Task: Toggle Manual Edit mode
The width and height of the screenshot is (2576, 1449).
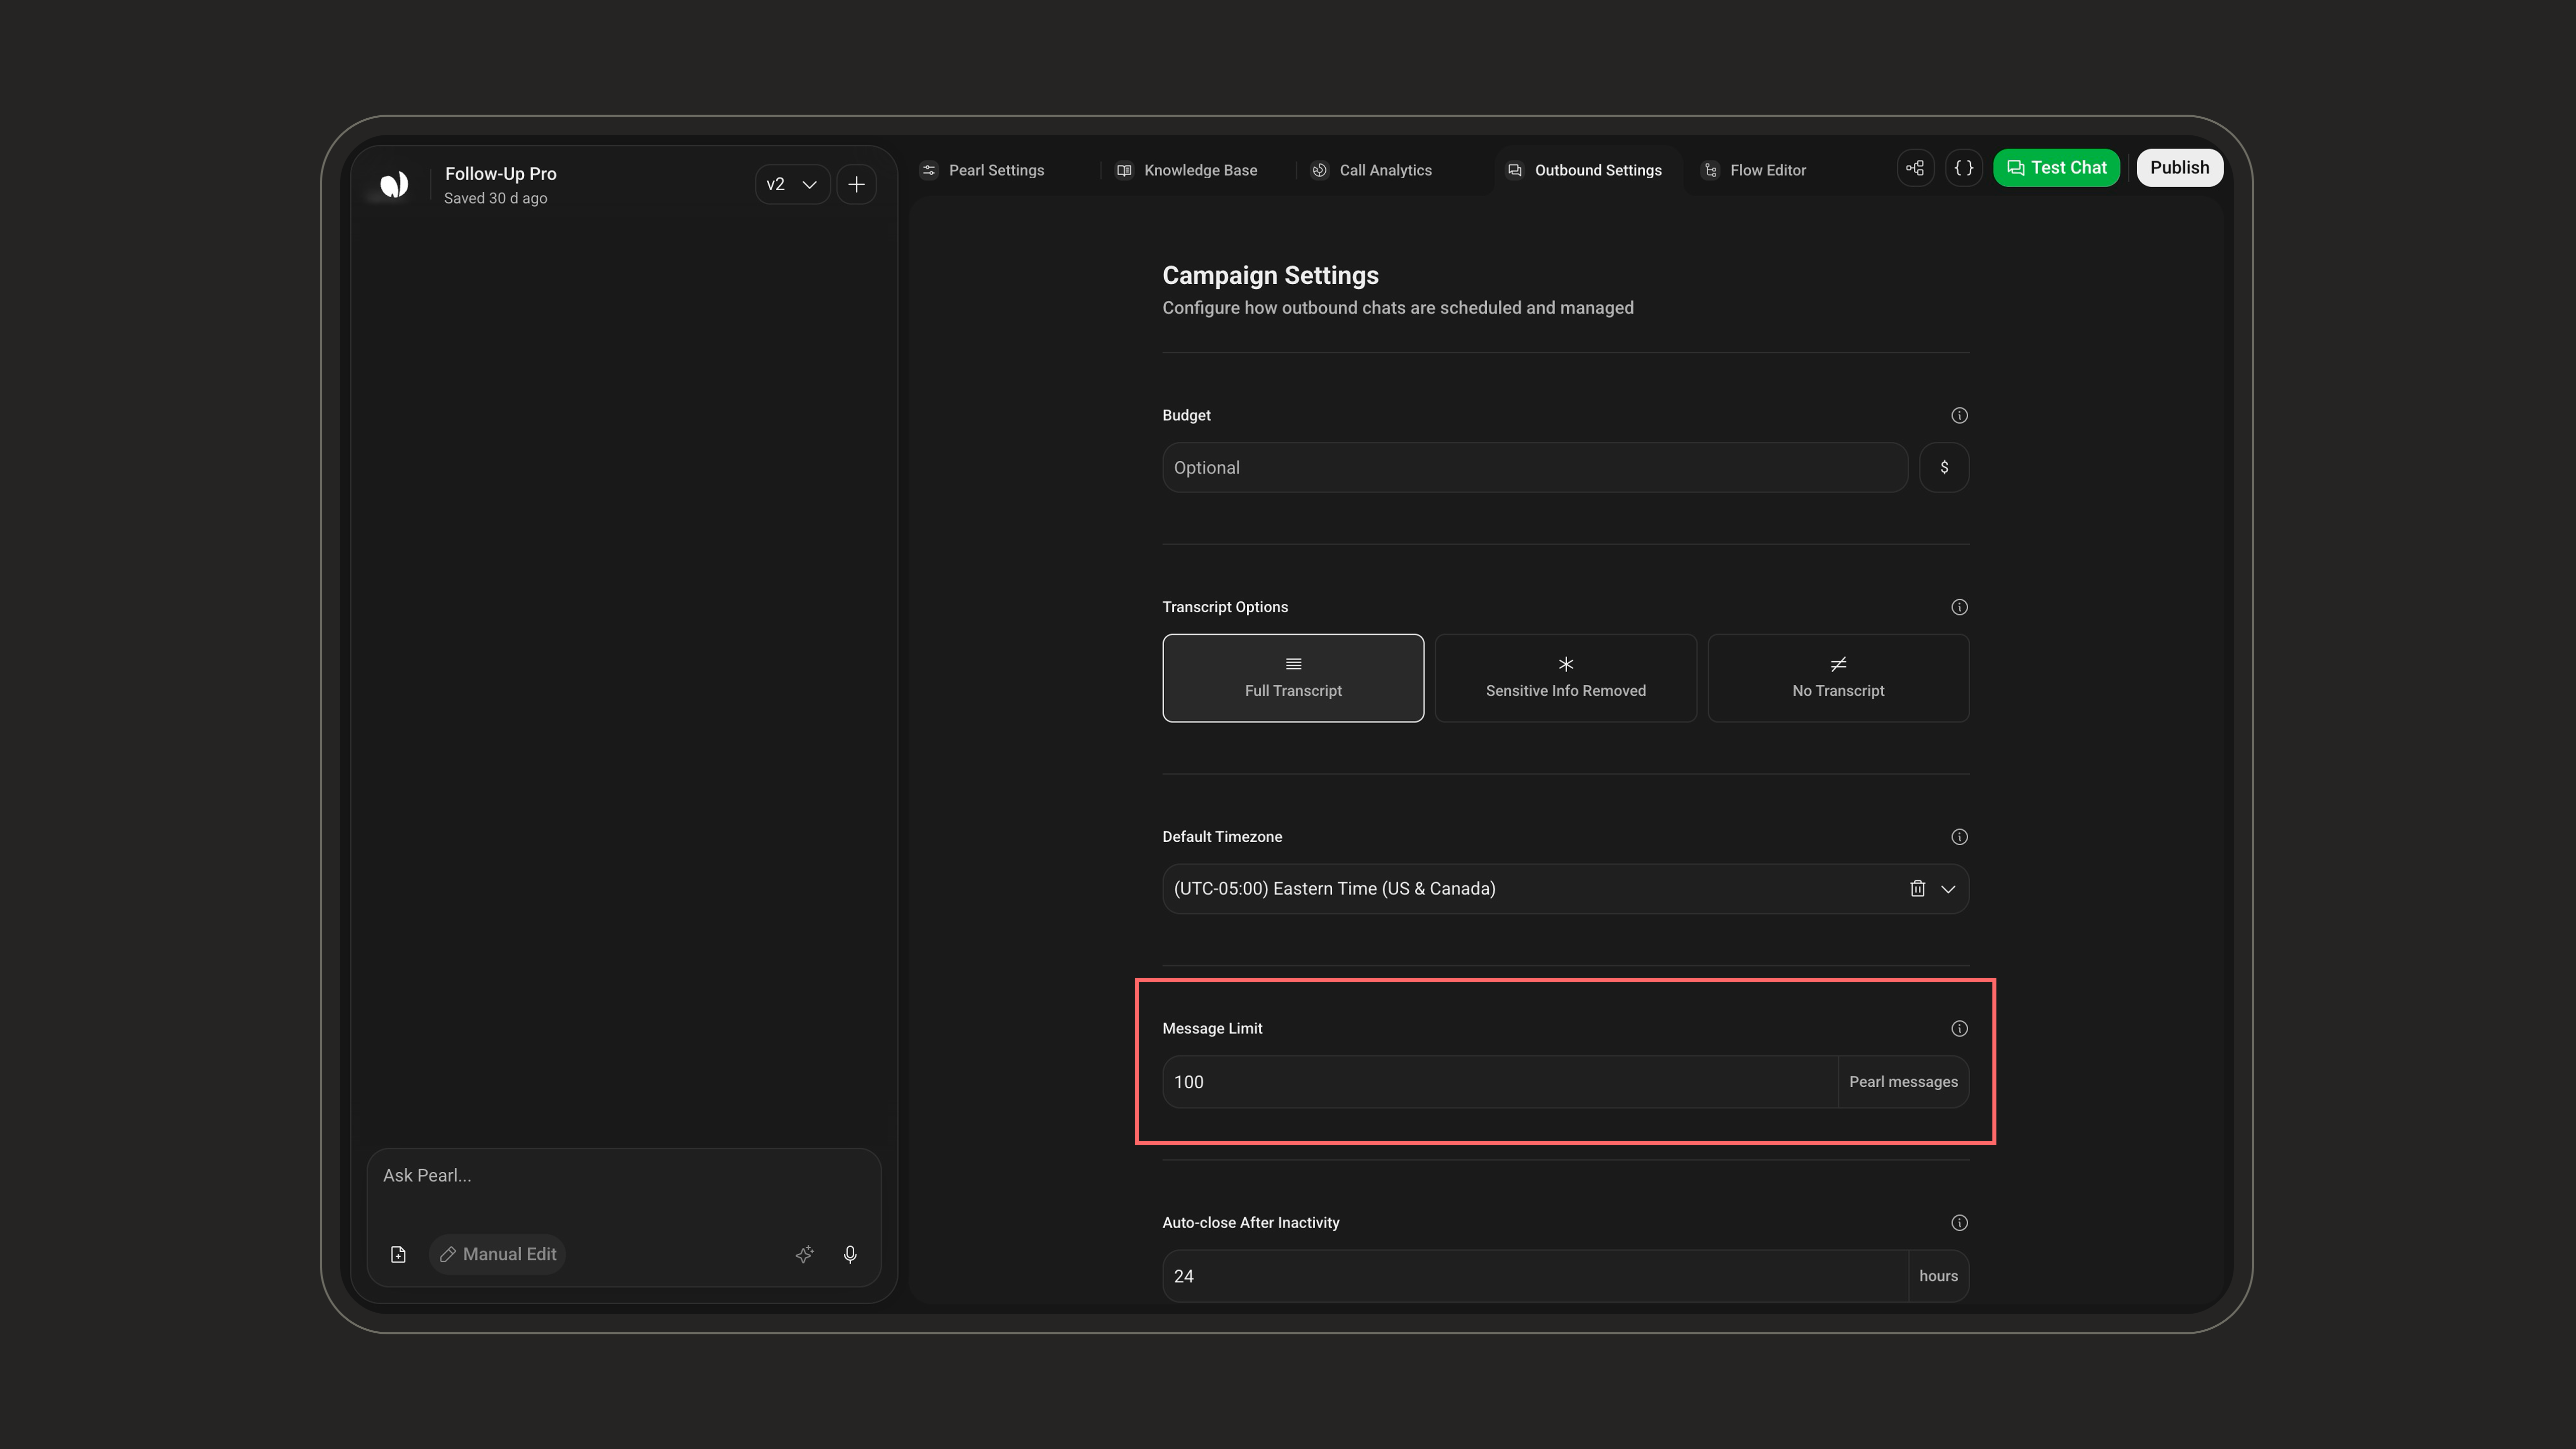Action: pyautogui.click(x=498, y=1254)
